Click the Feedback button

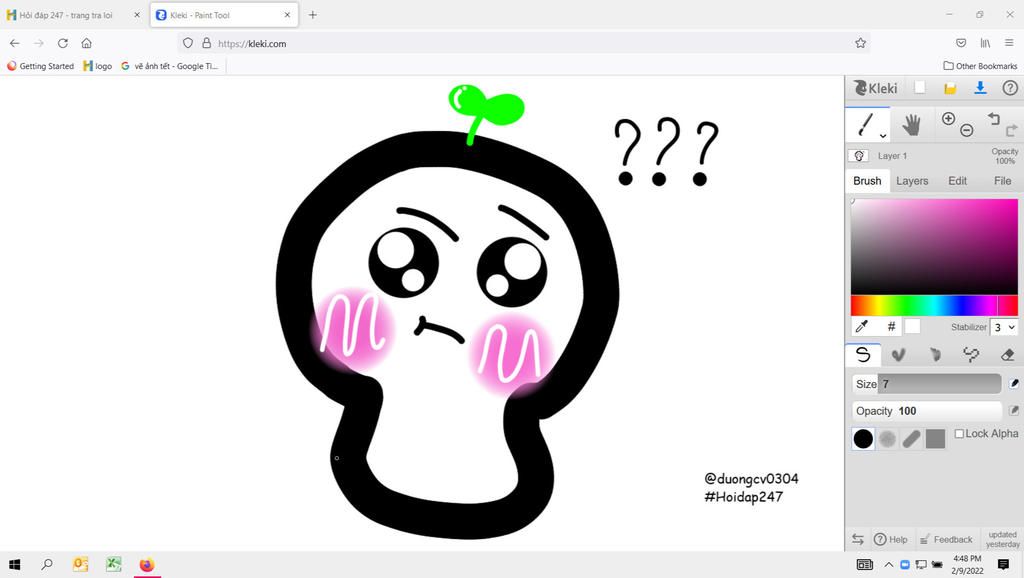coord(946,539)
